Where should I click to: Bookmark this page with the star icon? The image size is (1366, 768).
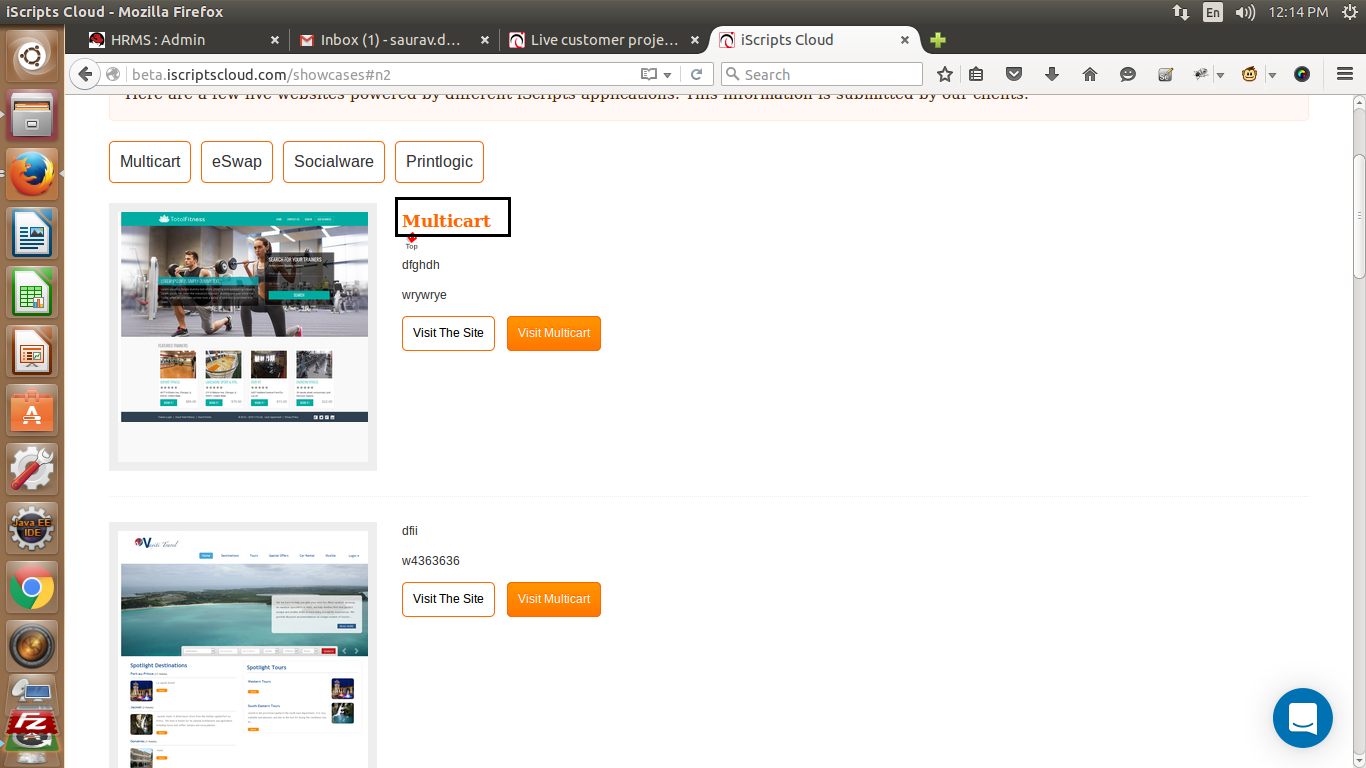point(944,74)
